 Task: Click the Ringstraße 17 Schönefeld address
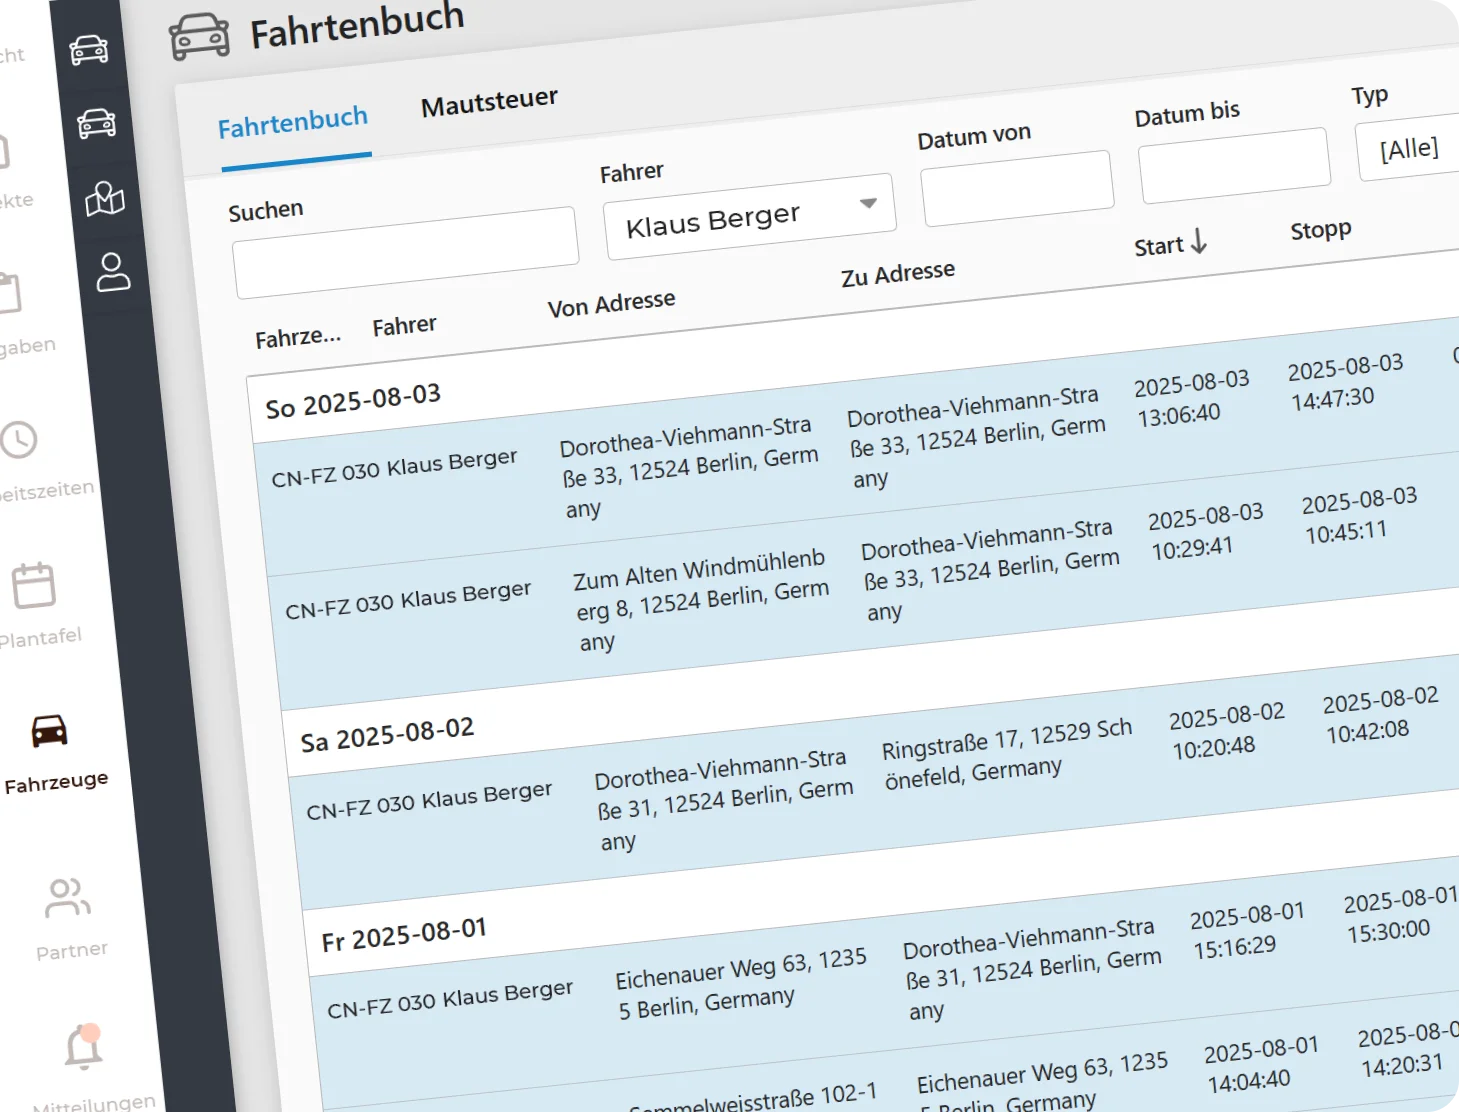point(1008,752)
